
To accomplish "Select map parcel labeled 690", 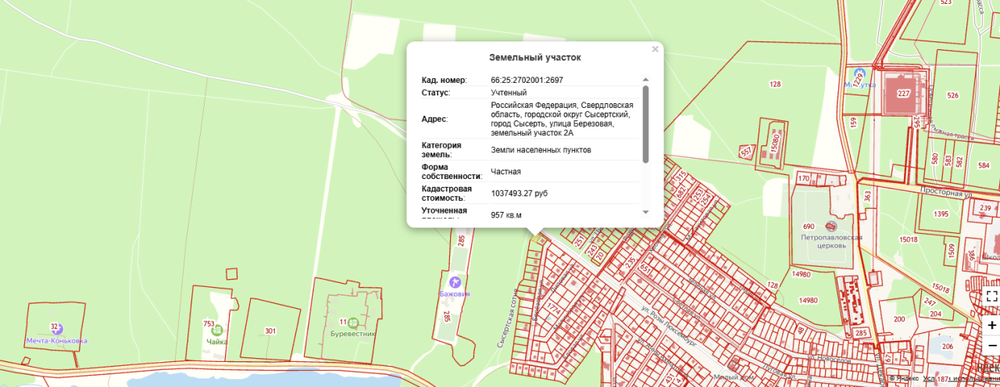I will click(x=809, y=227).
